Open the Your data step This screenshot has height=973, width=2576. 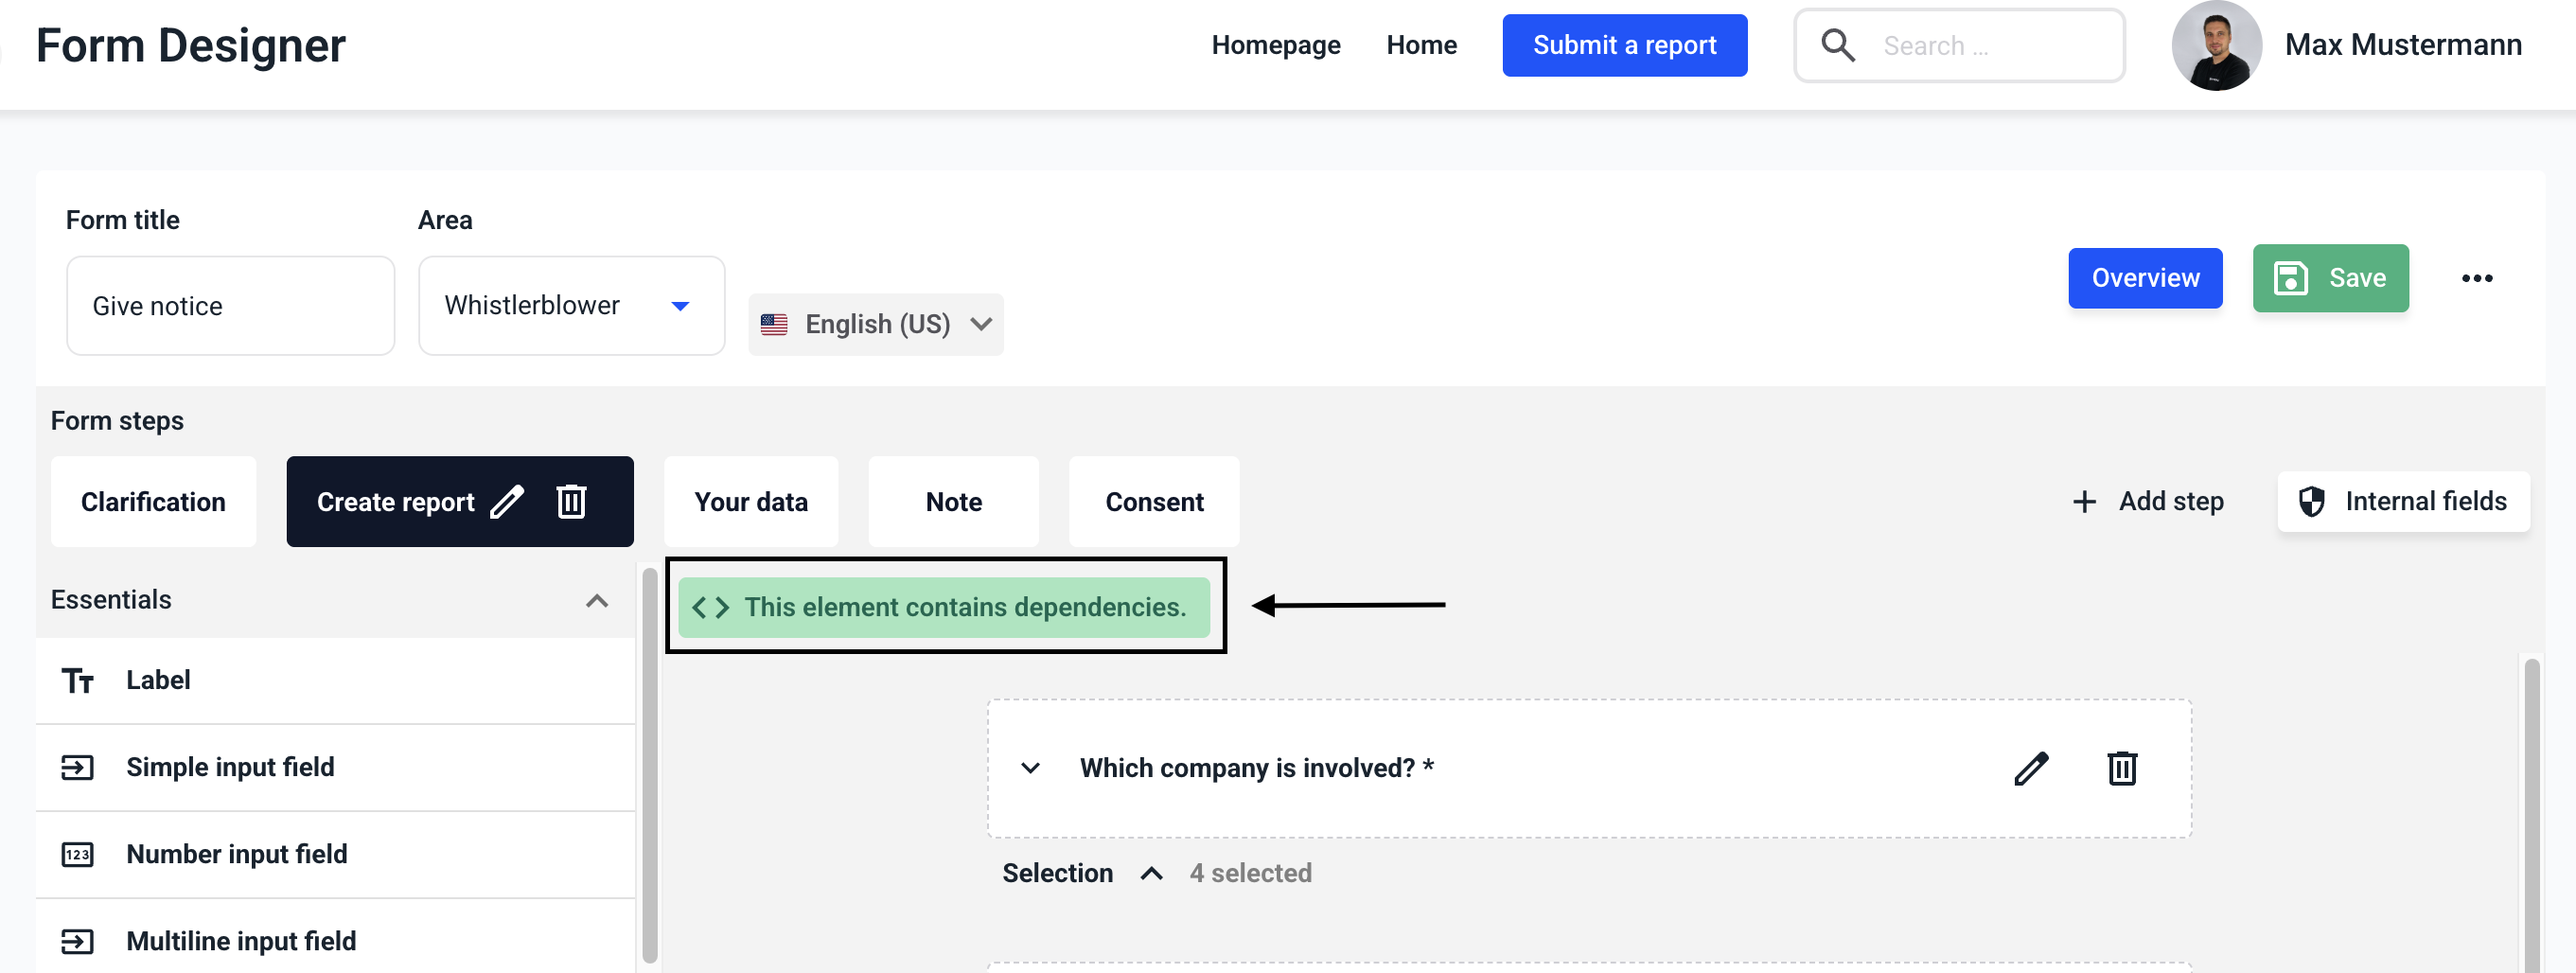coord(750,502)
